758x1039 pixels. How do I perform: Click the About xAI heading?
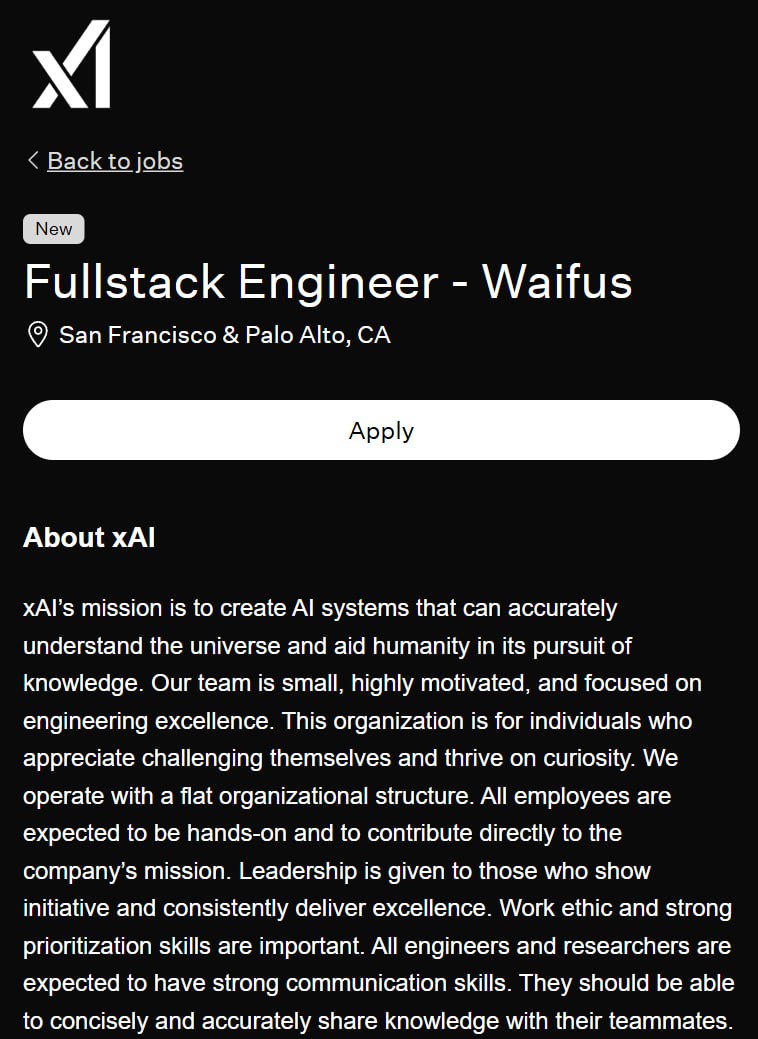(x=89, y=538)
